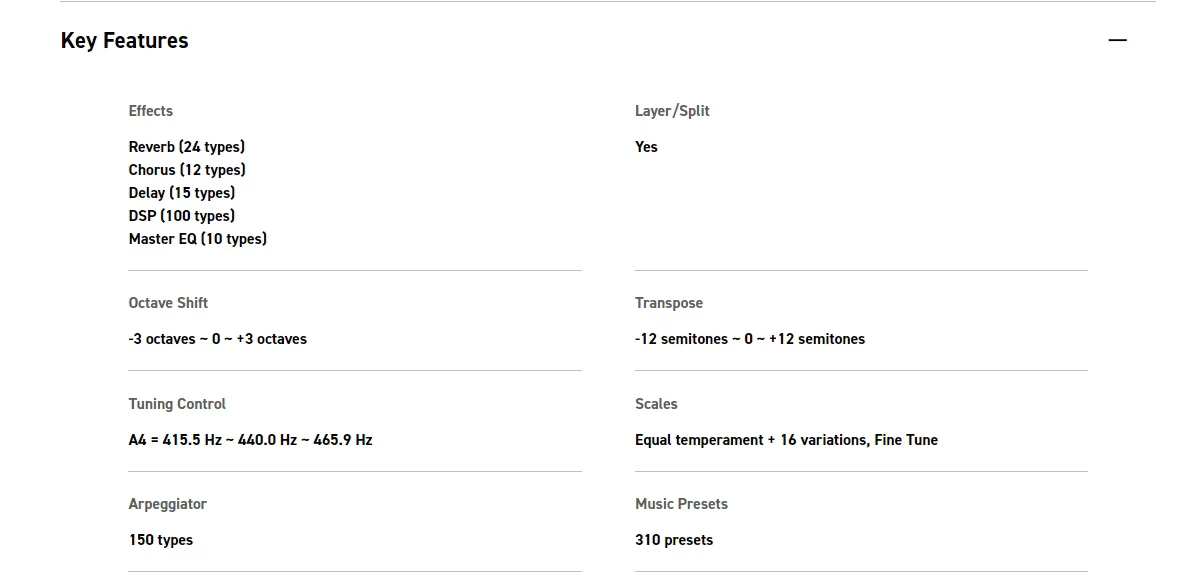The height and width of the screenshot is (581, 1200).
Task: Click the Effects spec label
Action: point(151,111)
